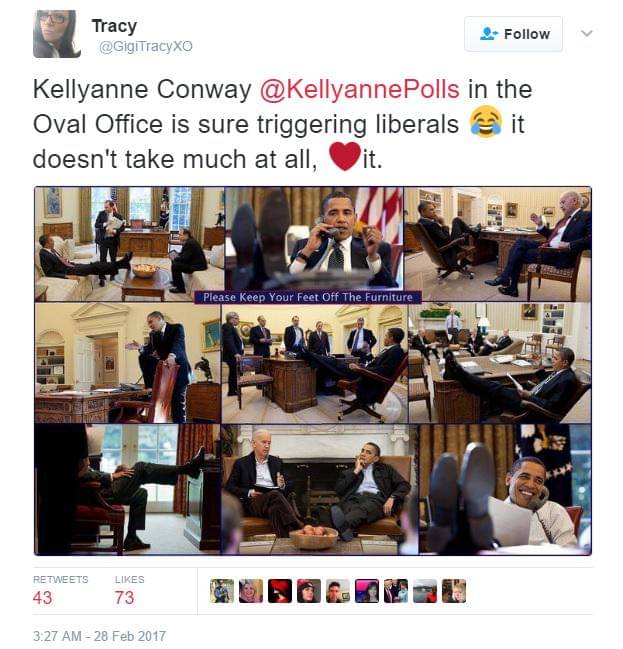Open the tweet options chevron menu
623x649 pixels.
[587, 33]
